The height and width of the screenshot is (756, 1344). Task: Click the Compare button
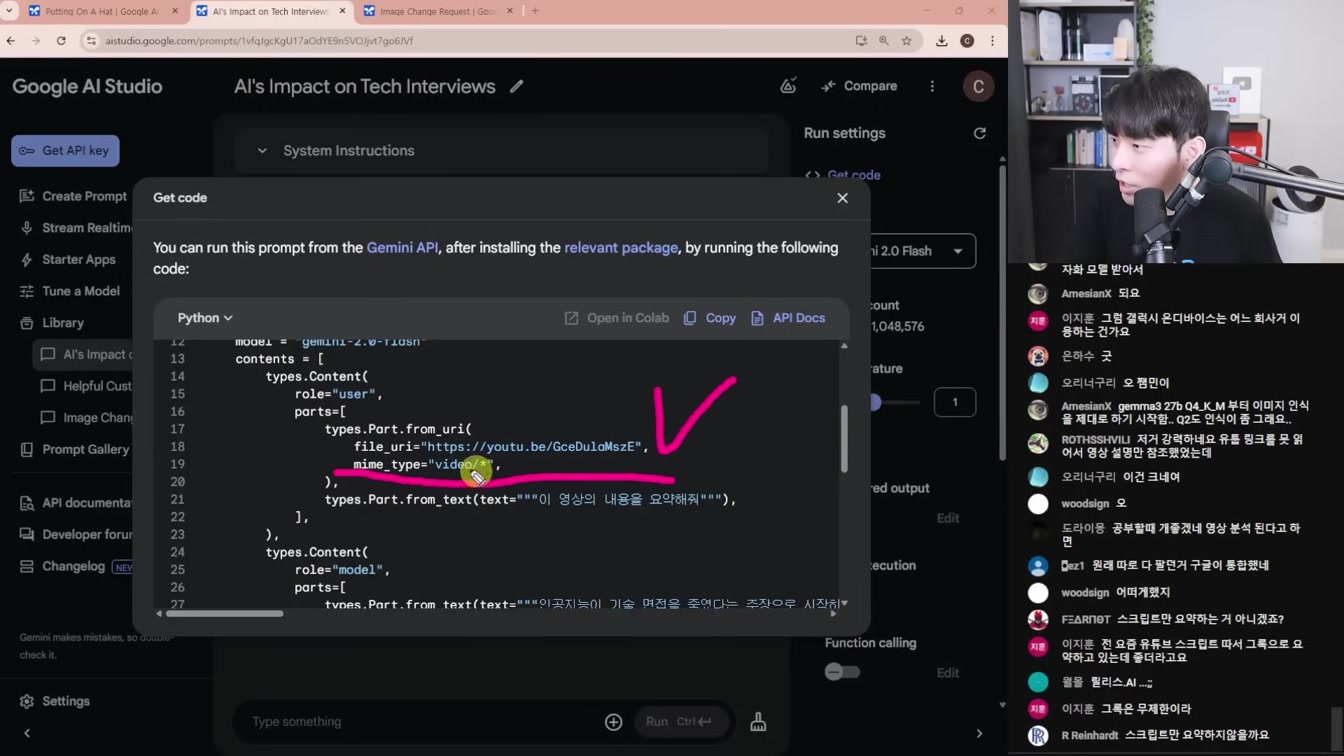859,87
